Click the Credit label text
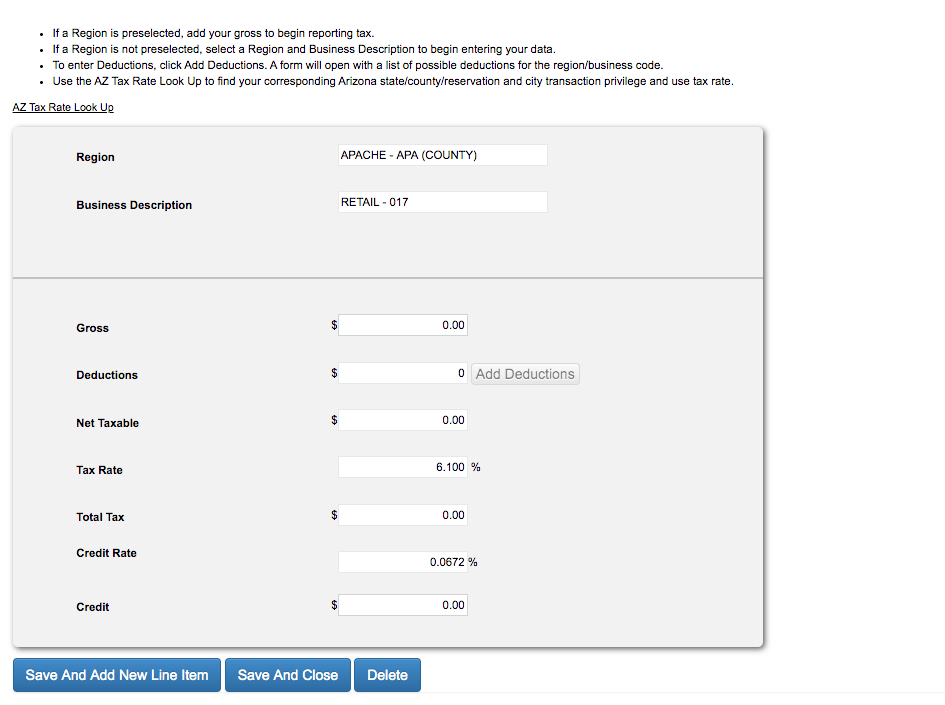The width and height of the screenshot is (945, 705). point(92,607)
